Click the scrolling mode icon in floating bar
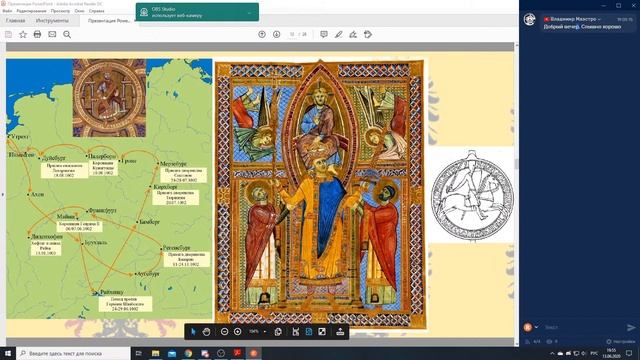This screenshot has width=640, height=360. (296, 331)
